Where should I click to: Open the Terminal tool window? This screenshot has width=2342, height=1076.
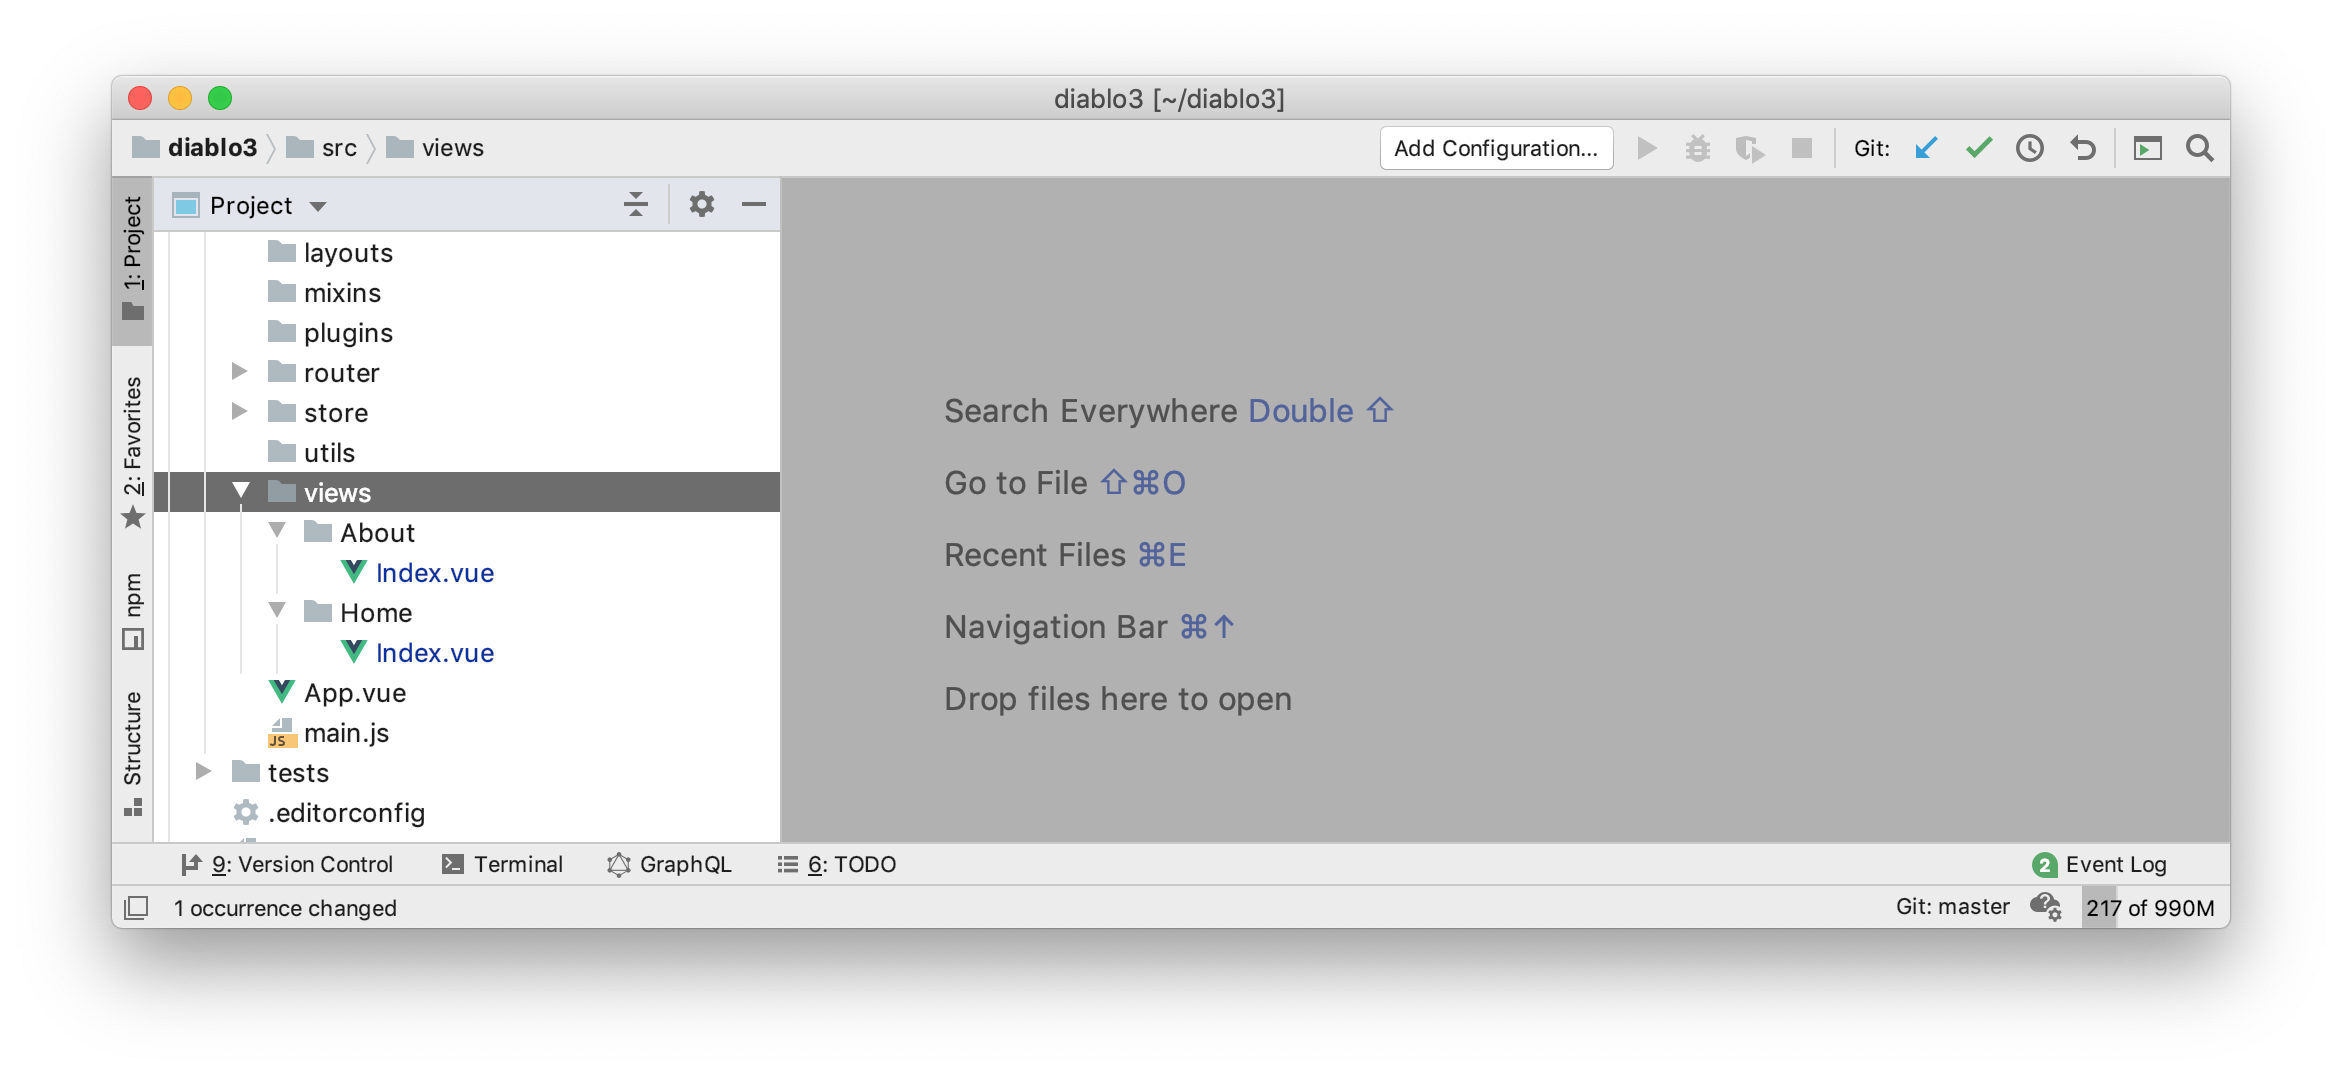(x=502, y=864)
